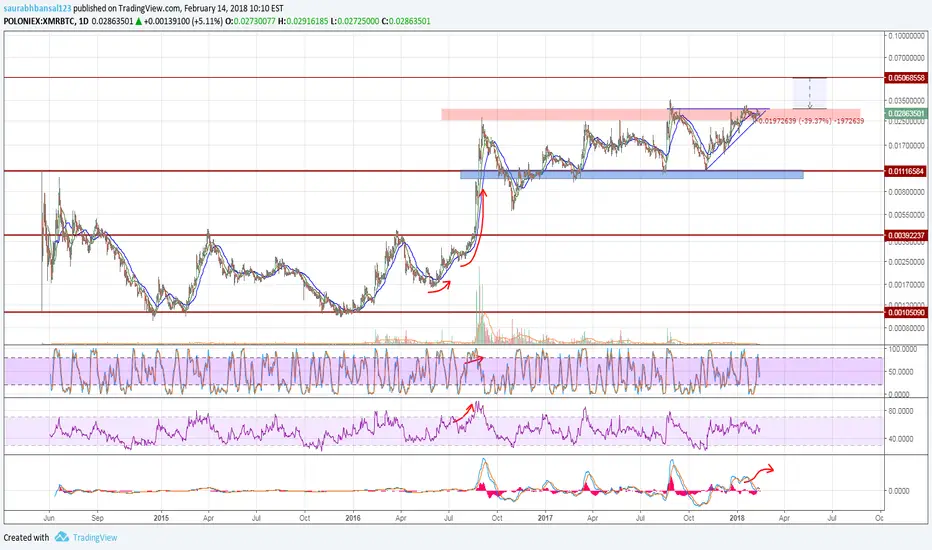The image size is (932, 550).
Task: Click the 0.00170000 price axis value
Action: (x=907, y=285)
